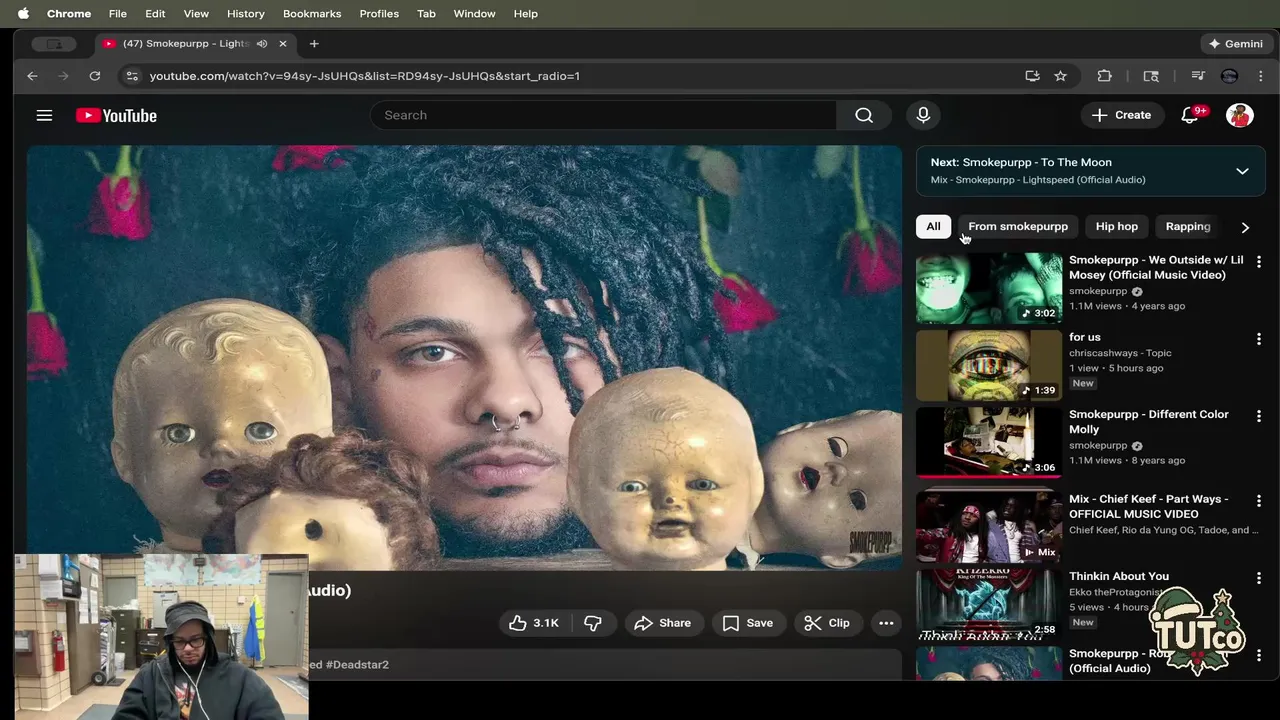Screen dimensions: 1280x720
Task: Open Chief Keef Part Ways mix thumbnail
Action: click(989, 525)
